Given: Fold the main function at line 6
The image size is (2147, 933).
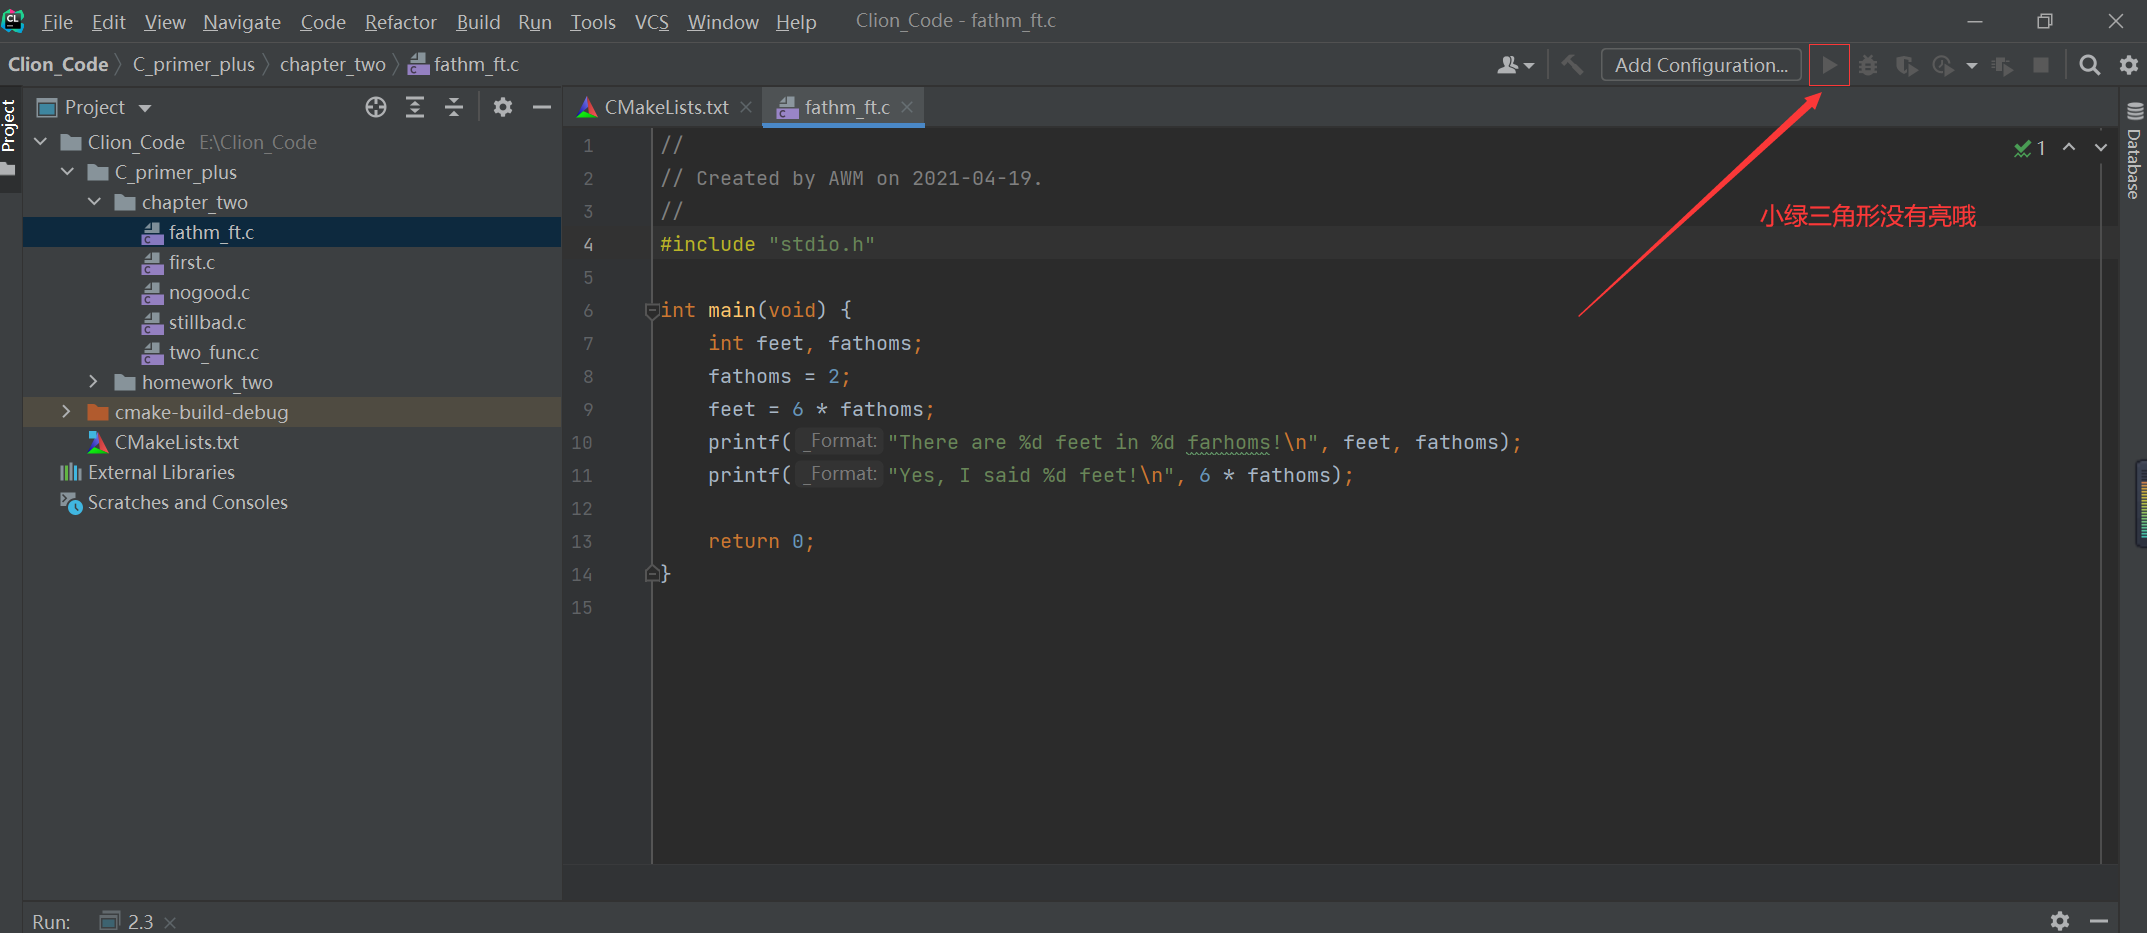Looking at the screenshot, I should (x=652, y=311).
